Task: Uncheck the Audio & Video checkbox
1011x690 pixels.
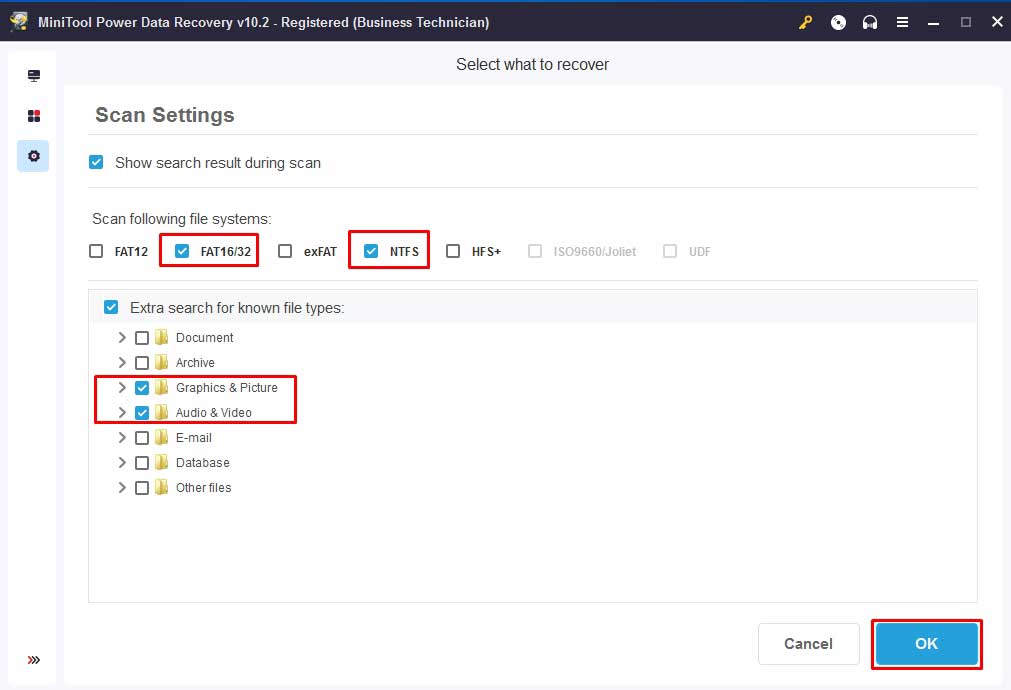Action: coord(142,413)
